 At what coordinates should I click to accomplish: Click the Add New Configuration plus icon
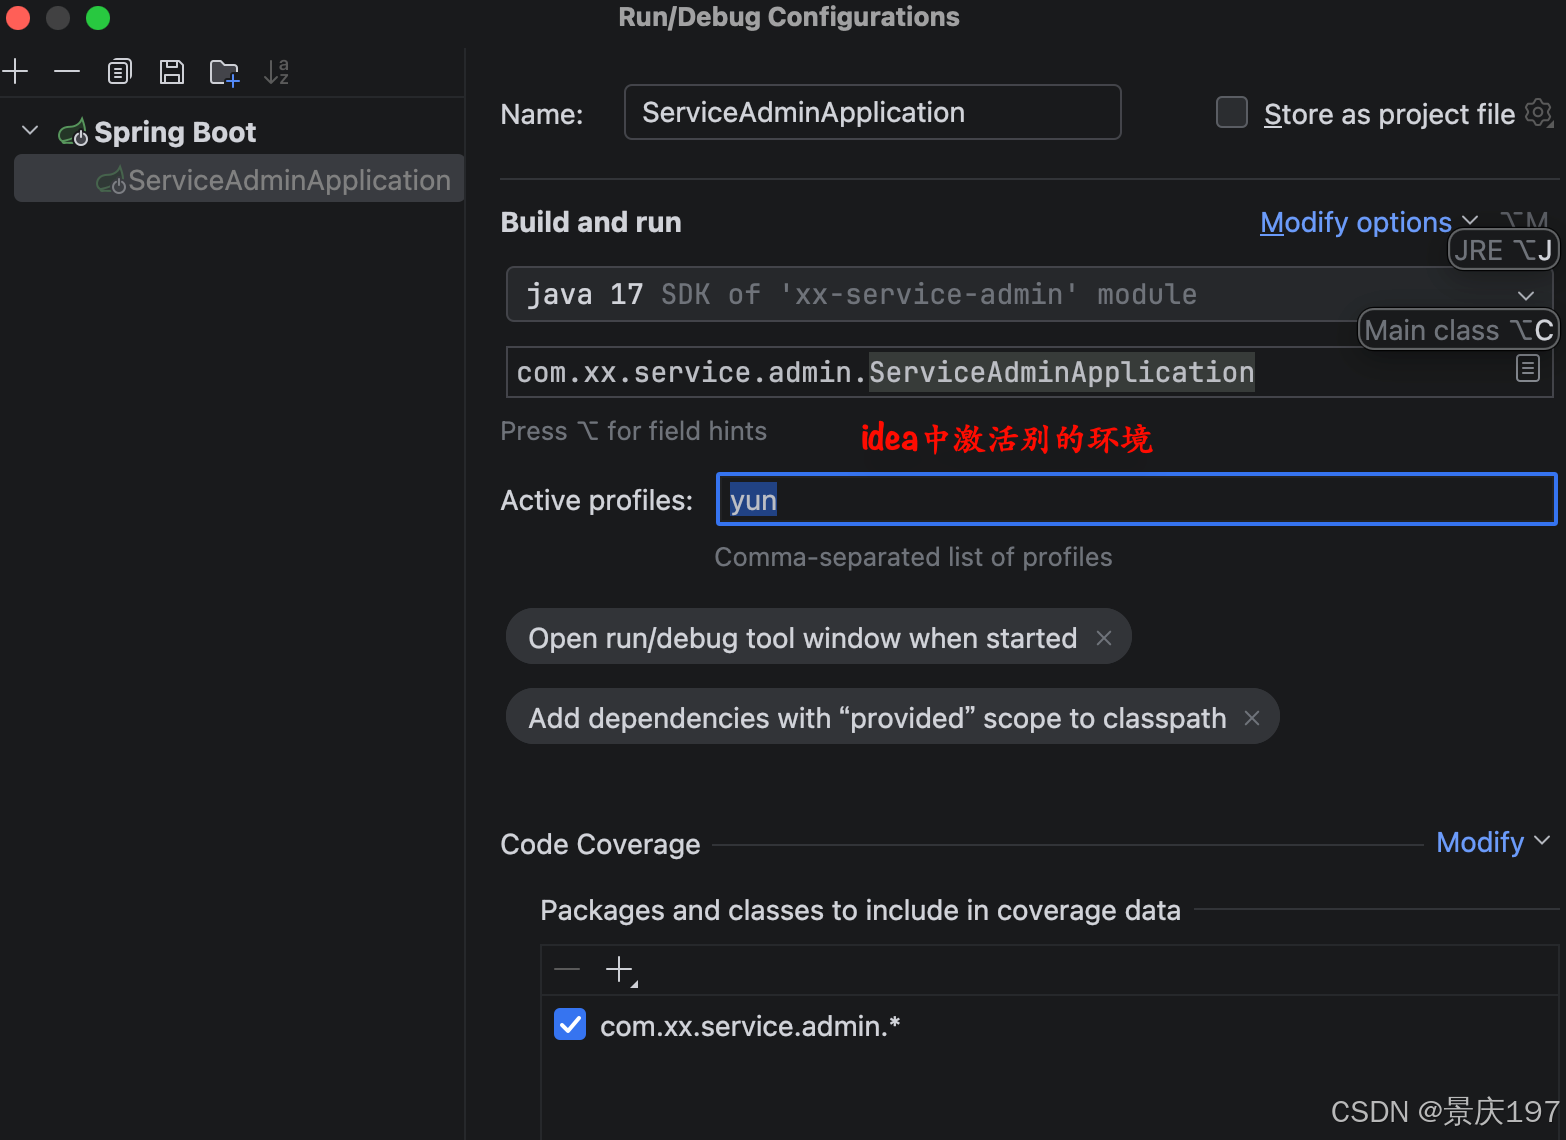coord(15,71)
